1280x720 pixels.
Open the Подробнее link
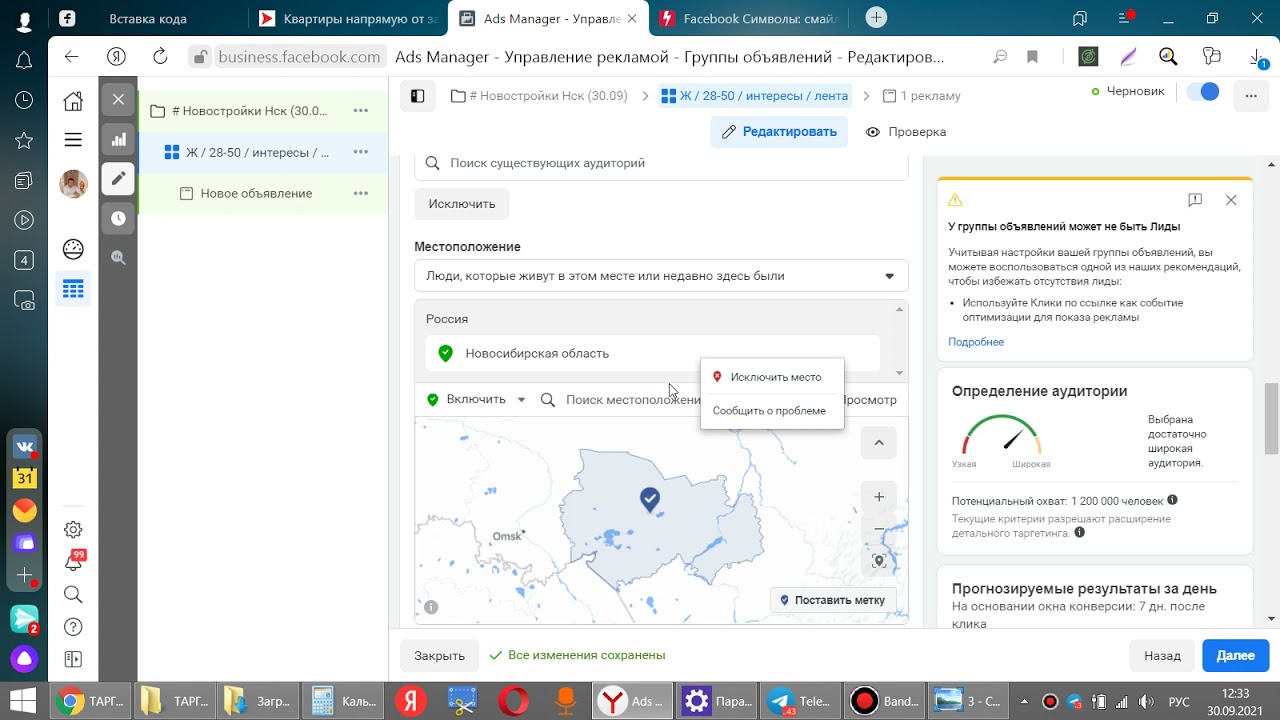click(976, 342)
